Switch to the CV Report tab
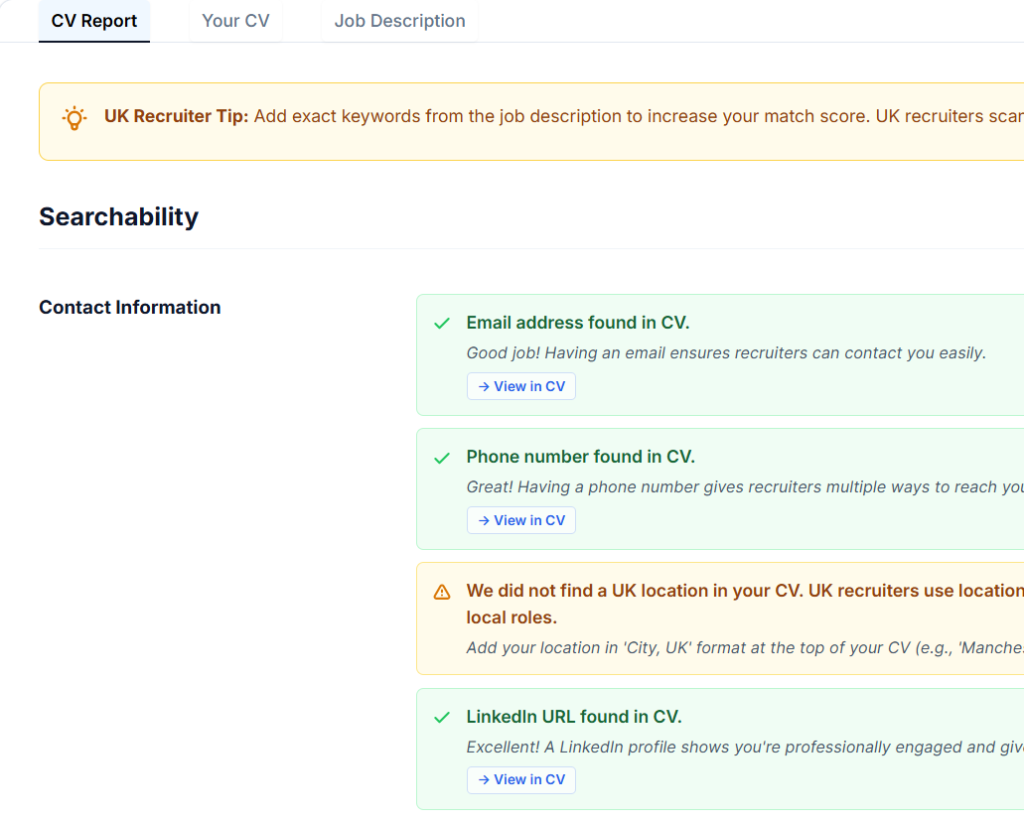The width and height of the screenshot is (1024, 821). tap(94, 21)
